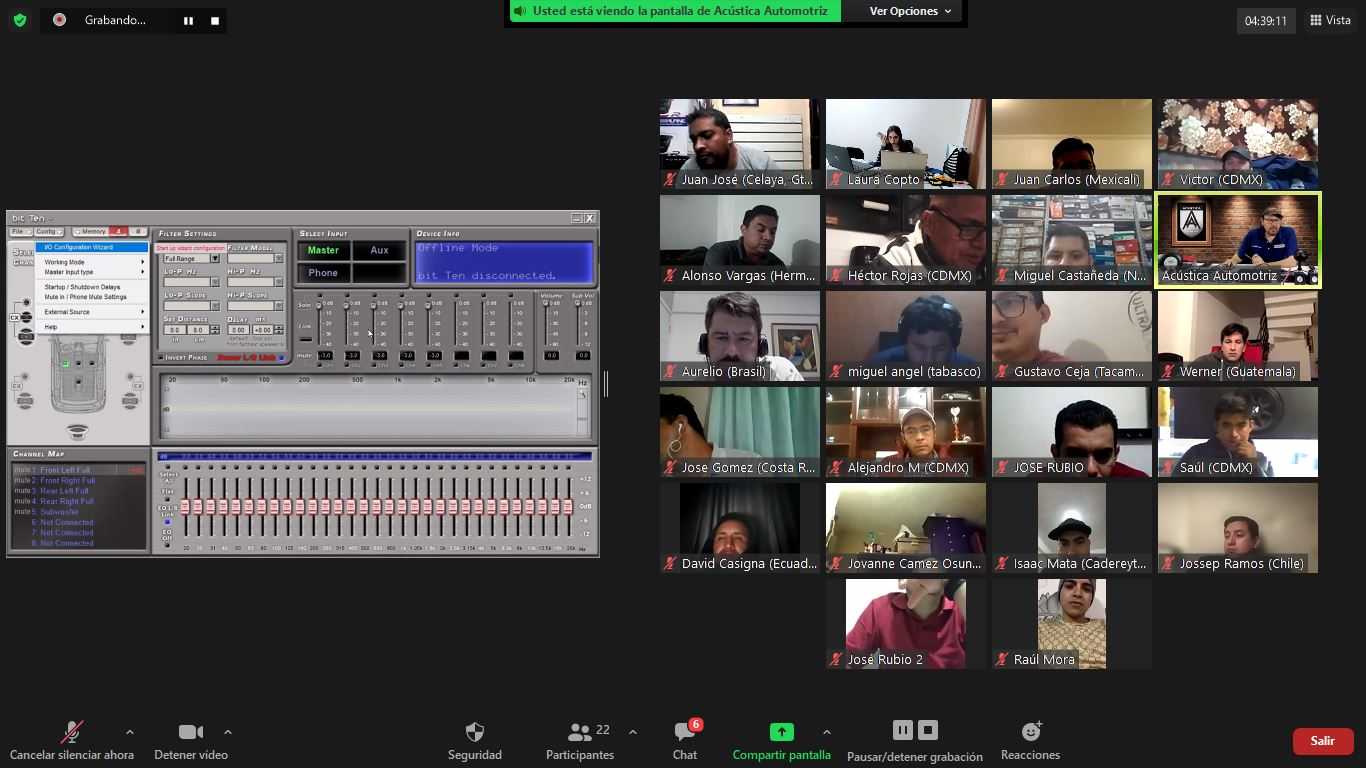Click the 20 Hz EQ band fader
The width and height of the screenshot is (1366, 768).
[x=185, y=507]
